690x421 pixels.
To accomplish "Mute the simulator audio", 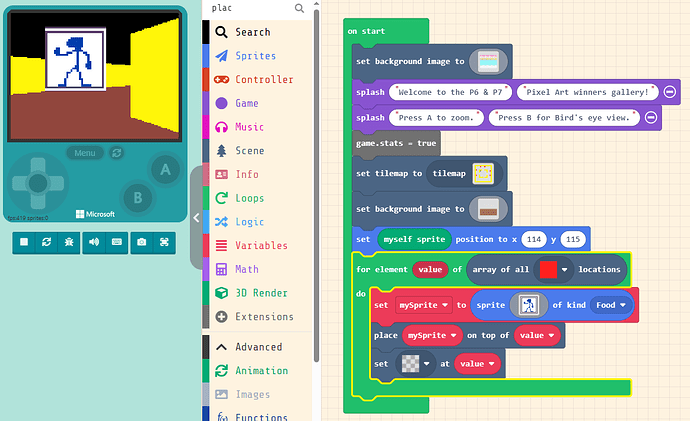I will point(94,242).
